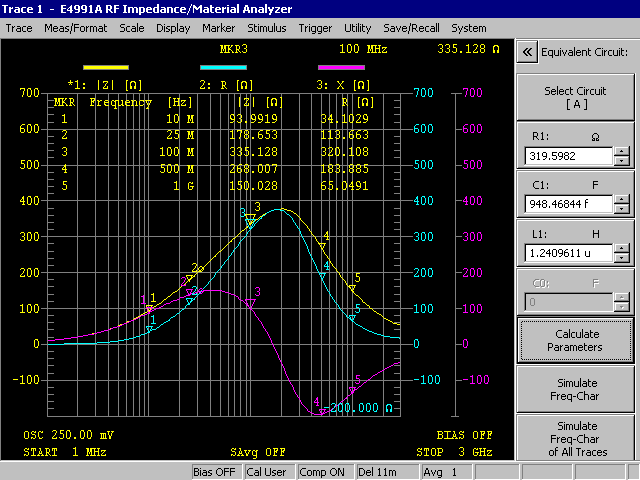The height and width of the screenshot is (480, 640).
Task: Click magenta marker 4 on the X trace
Action: [322, 411]
